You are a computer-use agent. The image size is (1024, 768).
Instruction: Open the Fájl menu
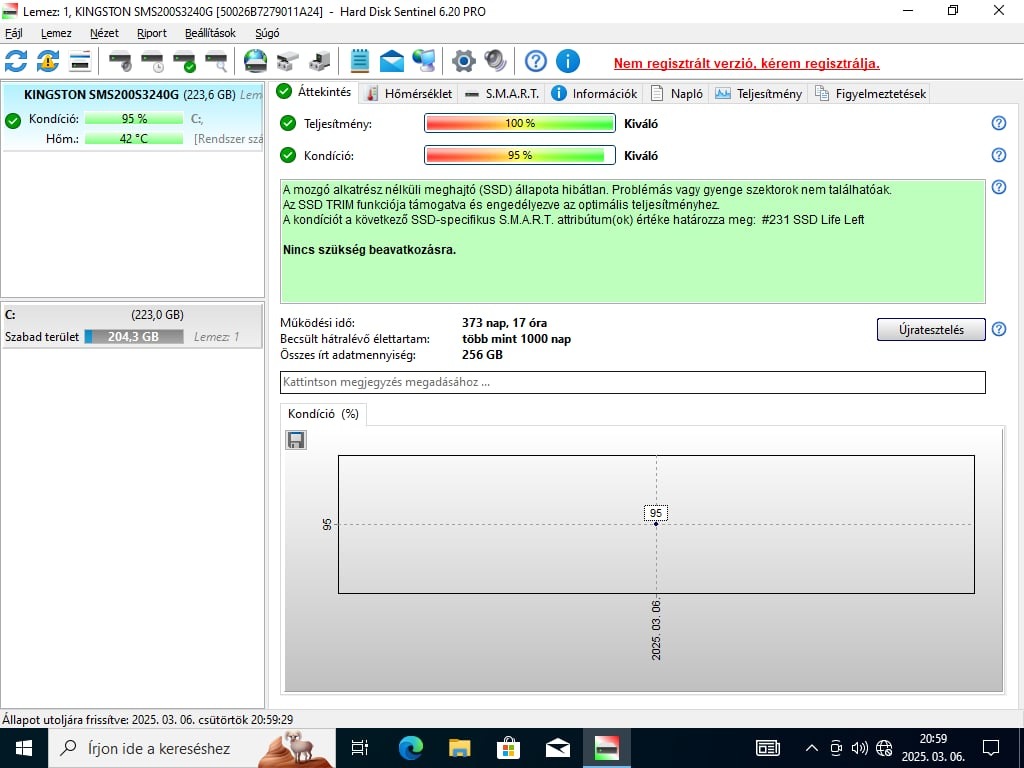pos(14,33)
